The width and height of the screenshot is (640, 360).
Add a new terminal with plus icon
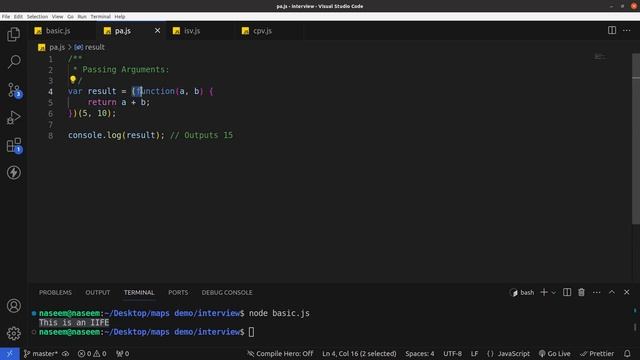(544, 292)
